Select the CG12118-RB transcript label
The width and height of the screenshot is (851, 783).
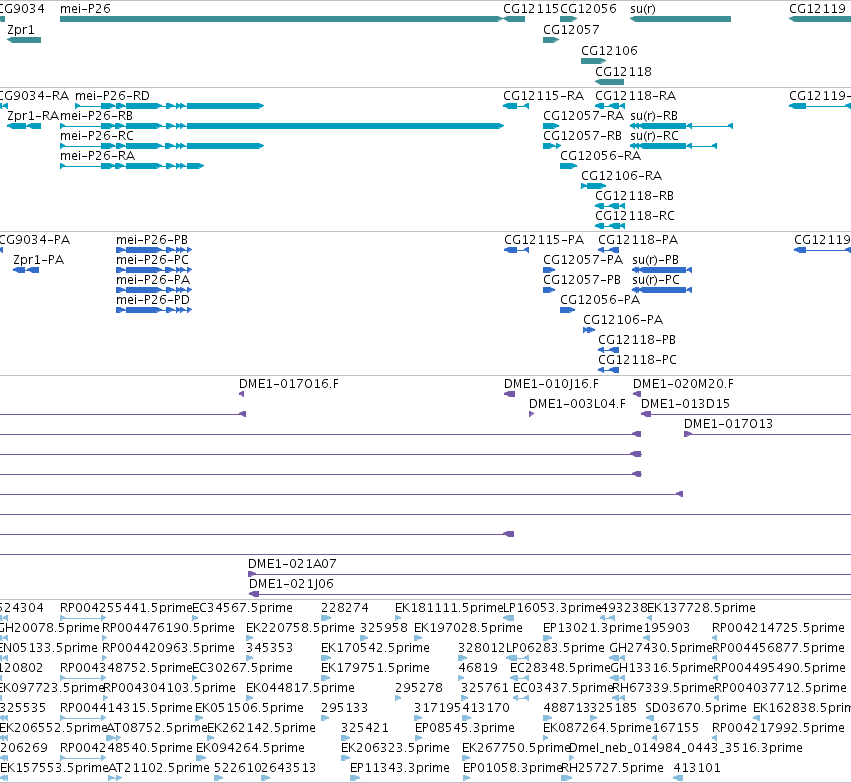pyautogui.click(x=634, y=196)
